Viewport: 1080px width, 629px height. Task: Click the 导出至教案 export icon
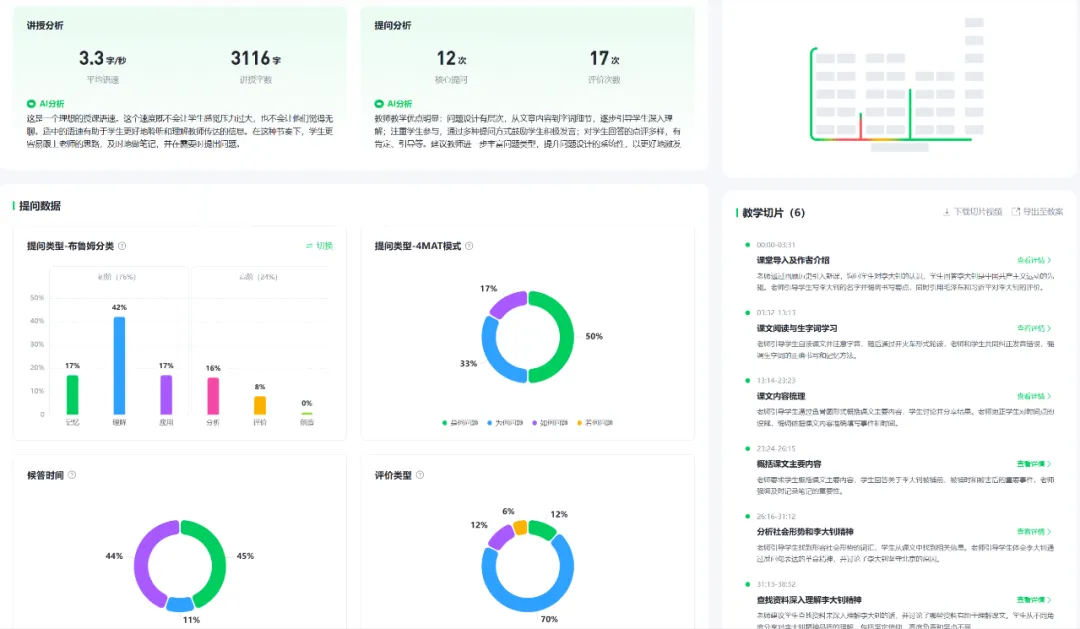click(x=1016, y=212)
